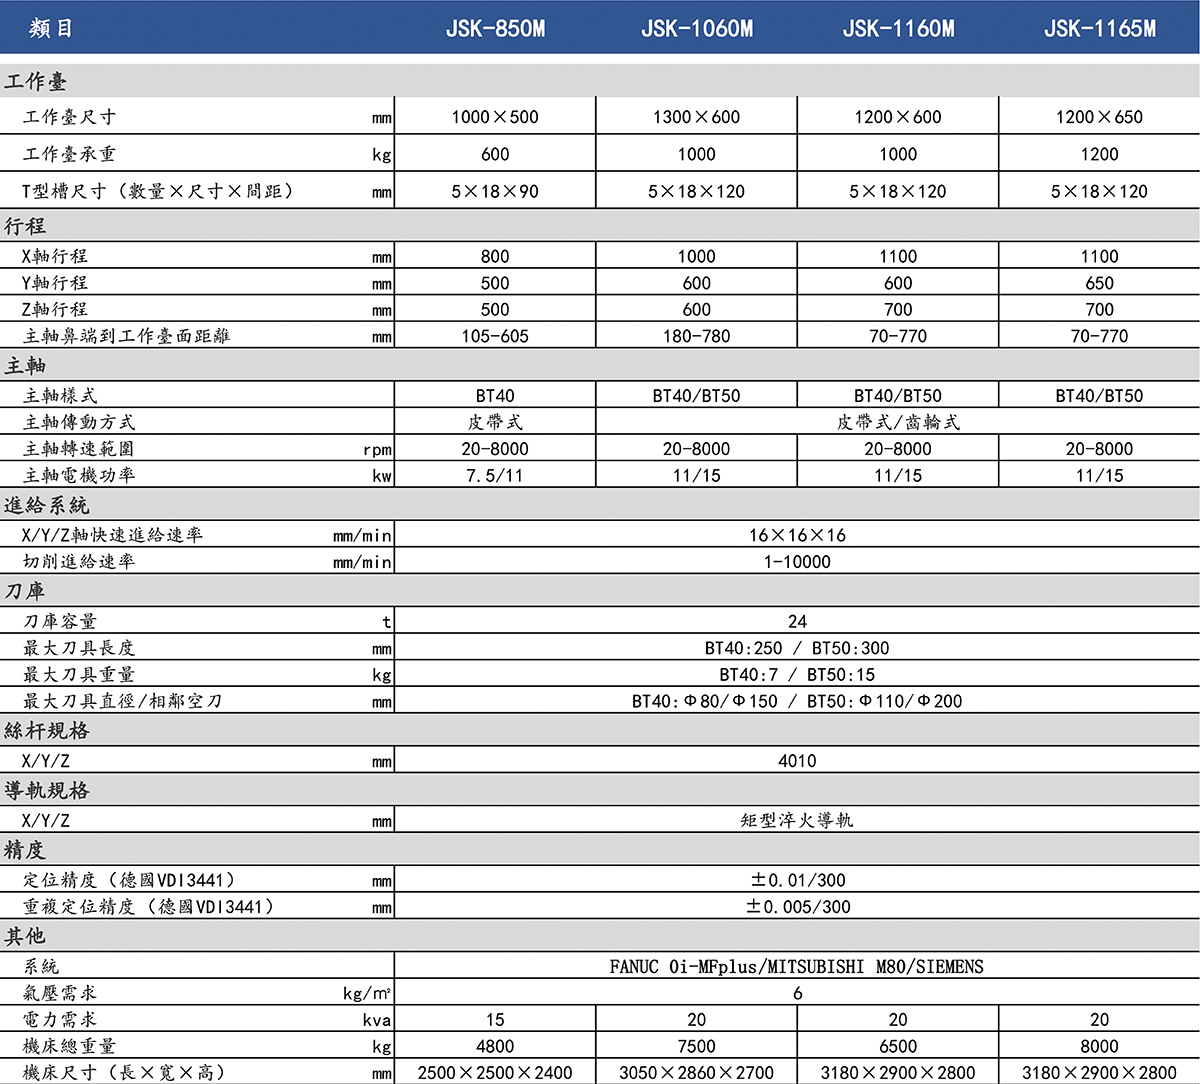Select the 16×16×16 rapid feed value
This screenshot has width=1200, height=1084.
(797, 535)
